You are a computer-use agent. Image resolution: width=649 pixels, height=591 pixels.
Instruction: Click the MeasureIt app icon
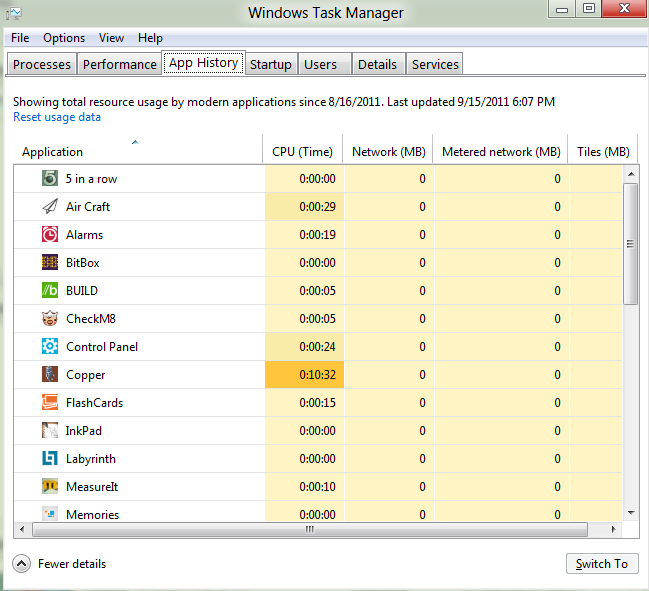coord(50,487)
